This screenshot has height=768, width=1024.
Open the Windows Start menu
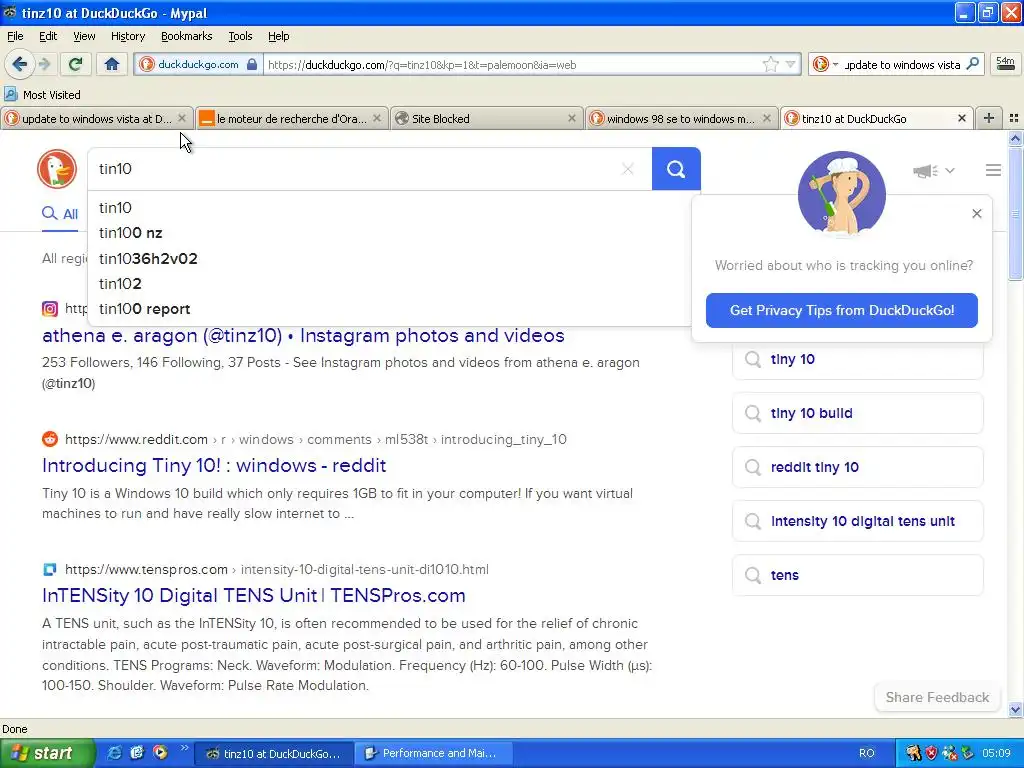47,753
